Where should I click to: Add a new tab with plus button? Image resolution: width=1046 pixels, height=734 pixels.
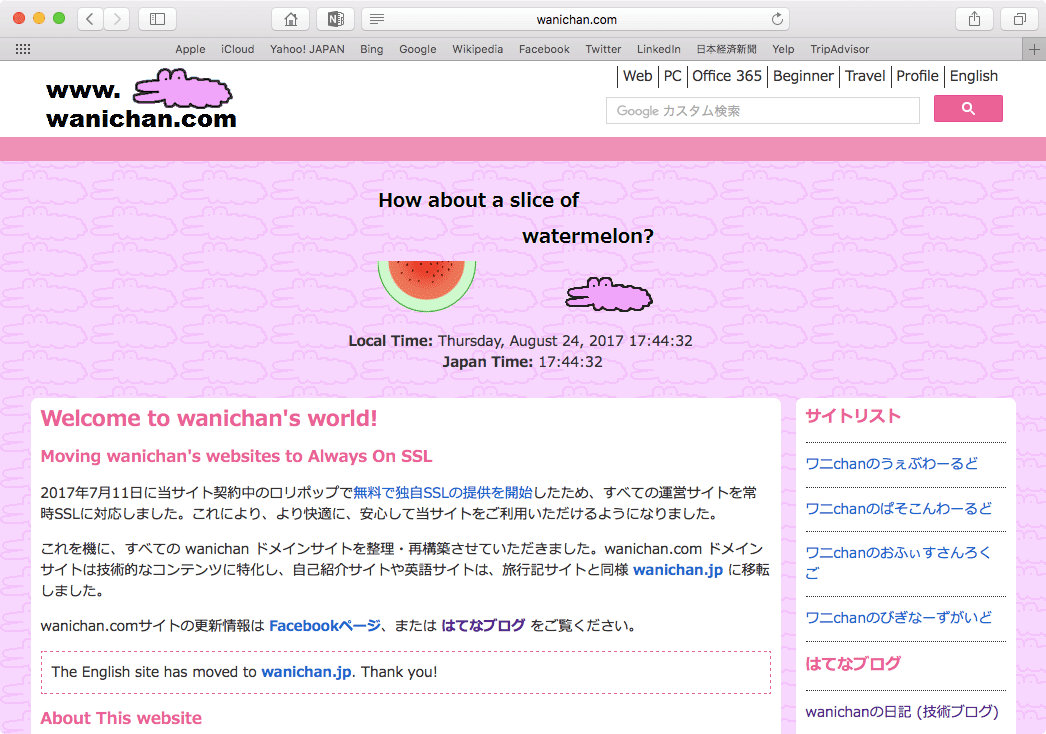(1034, 49)
